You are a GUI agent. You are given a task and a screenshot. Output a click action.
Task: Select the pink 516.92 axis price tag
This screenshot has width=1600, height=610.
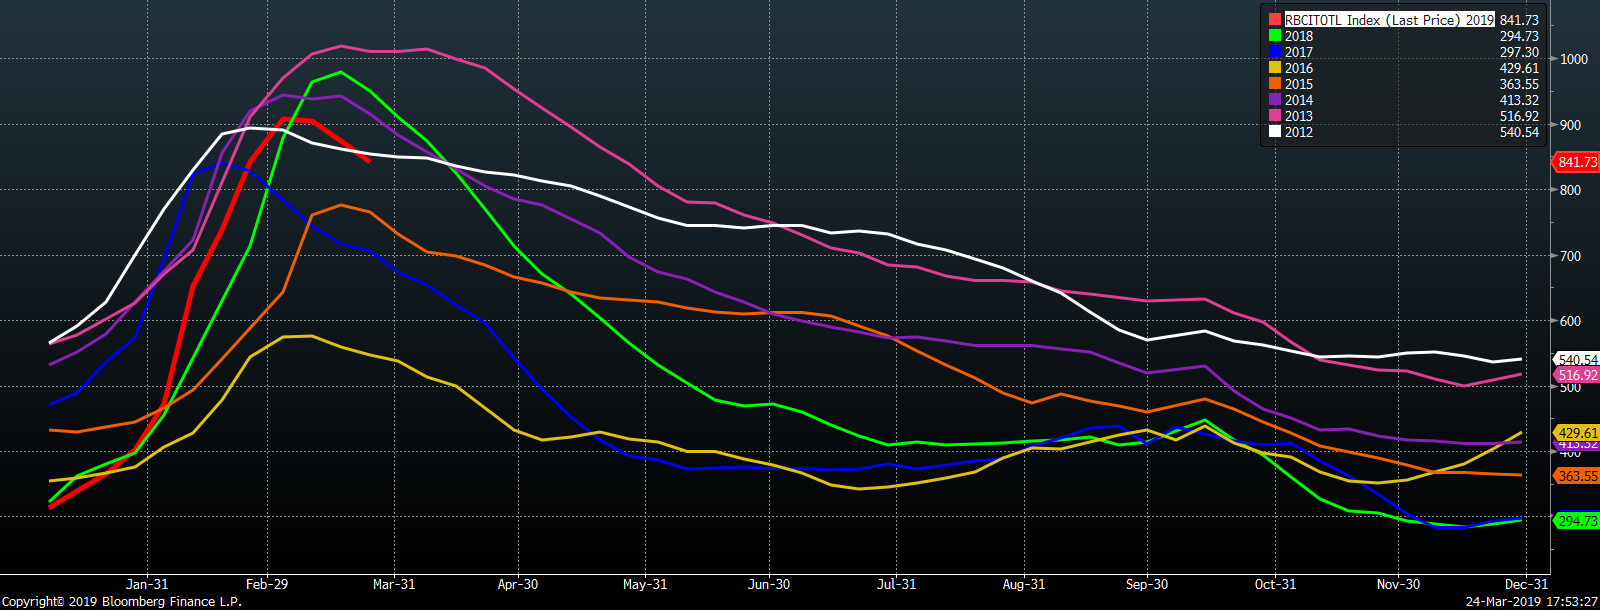(1577, 376)
